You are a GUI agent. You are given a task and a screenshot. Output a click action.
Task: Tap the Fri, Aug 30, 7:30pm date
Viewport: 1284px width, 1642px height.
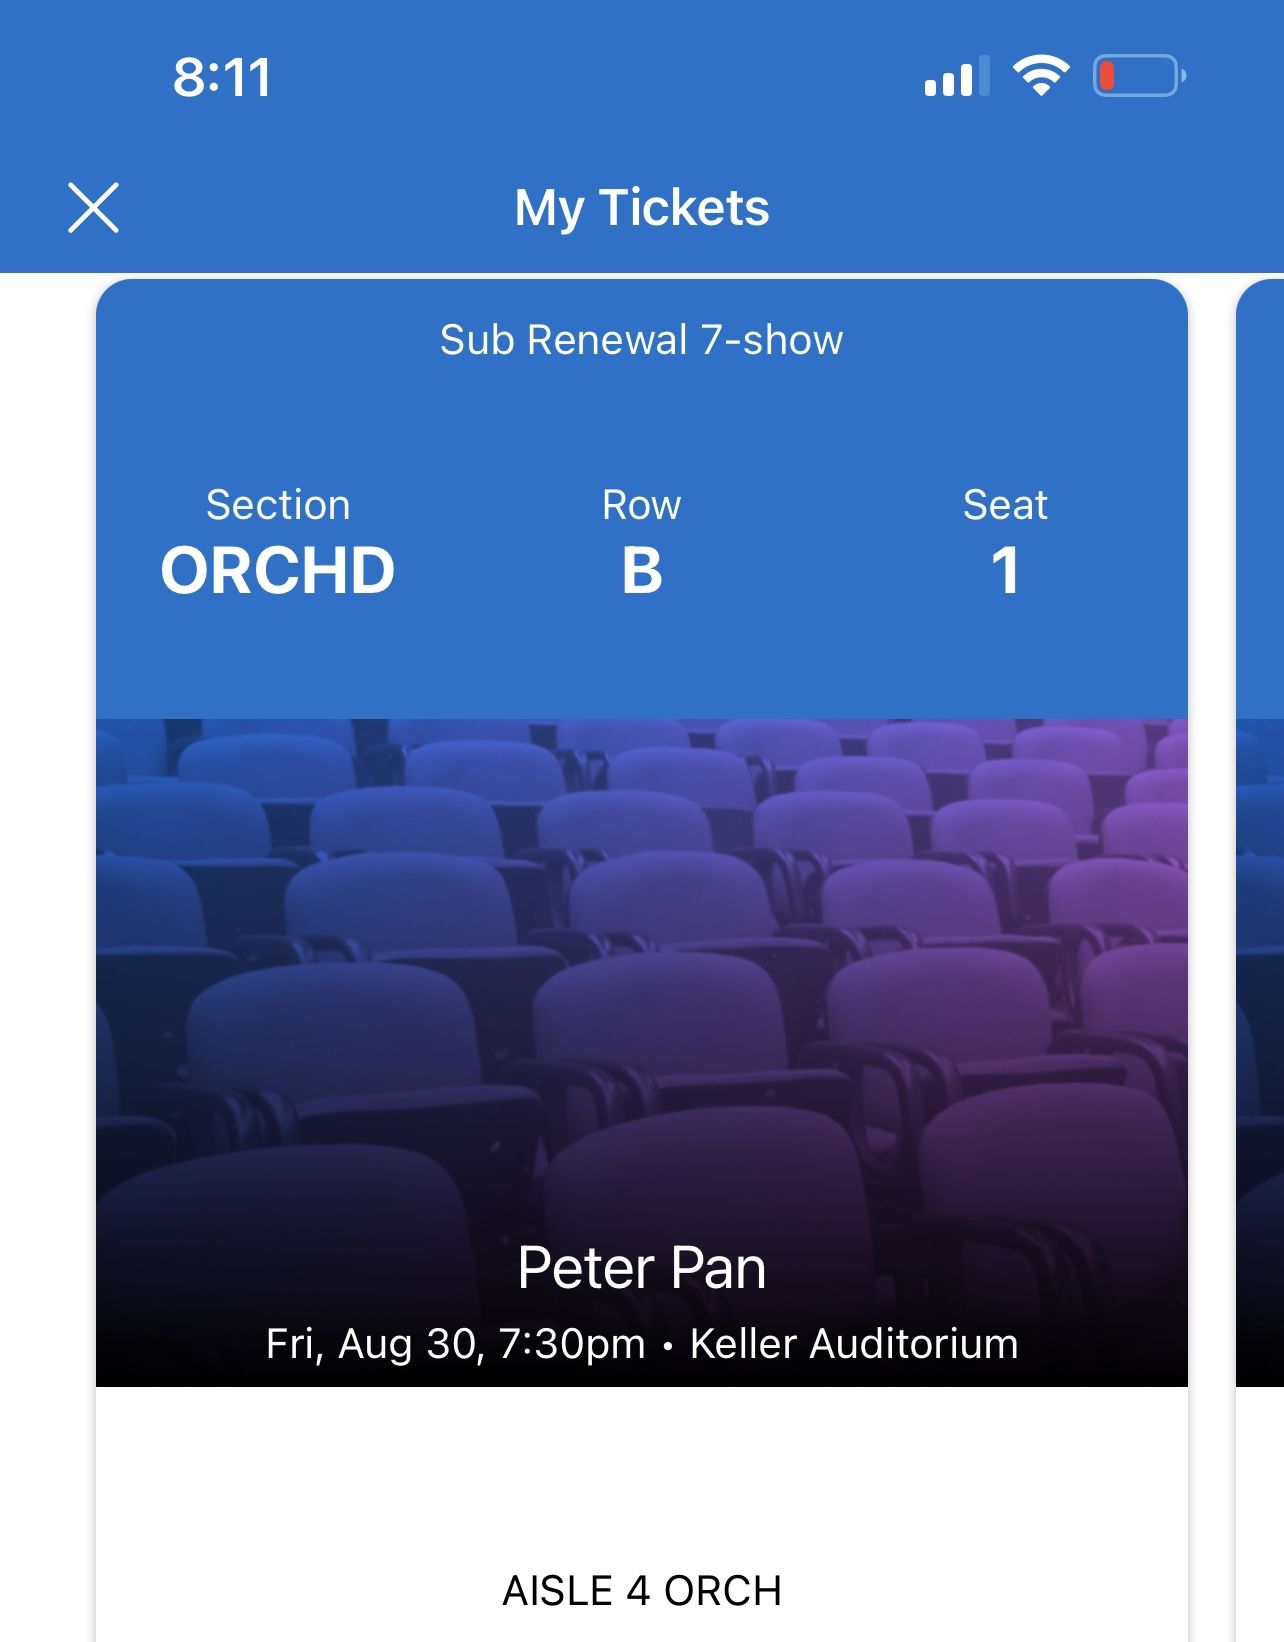coord(456,1344)
